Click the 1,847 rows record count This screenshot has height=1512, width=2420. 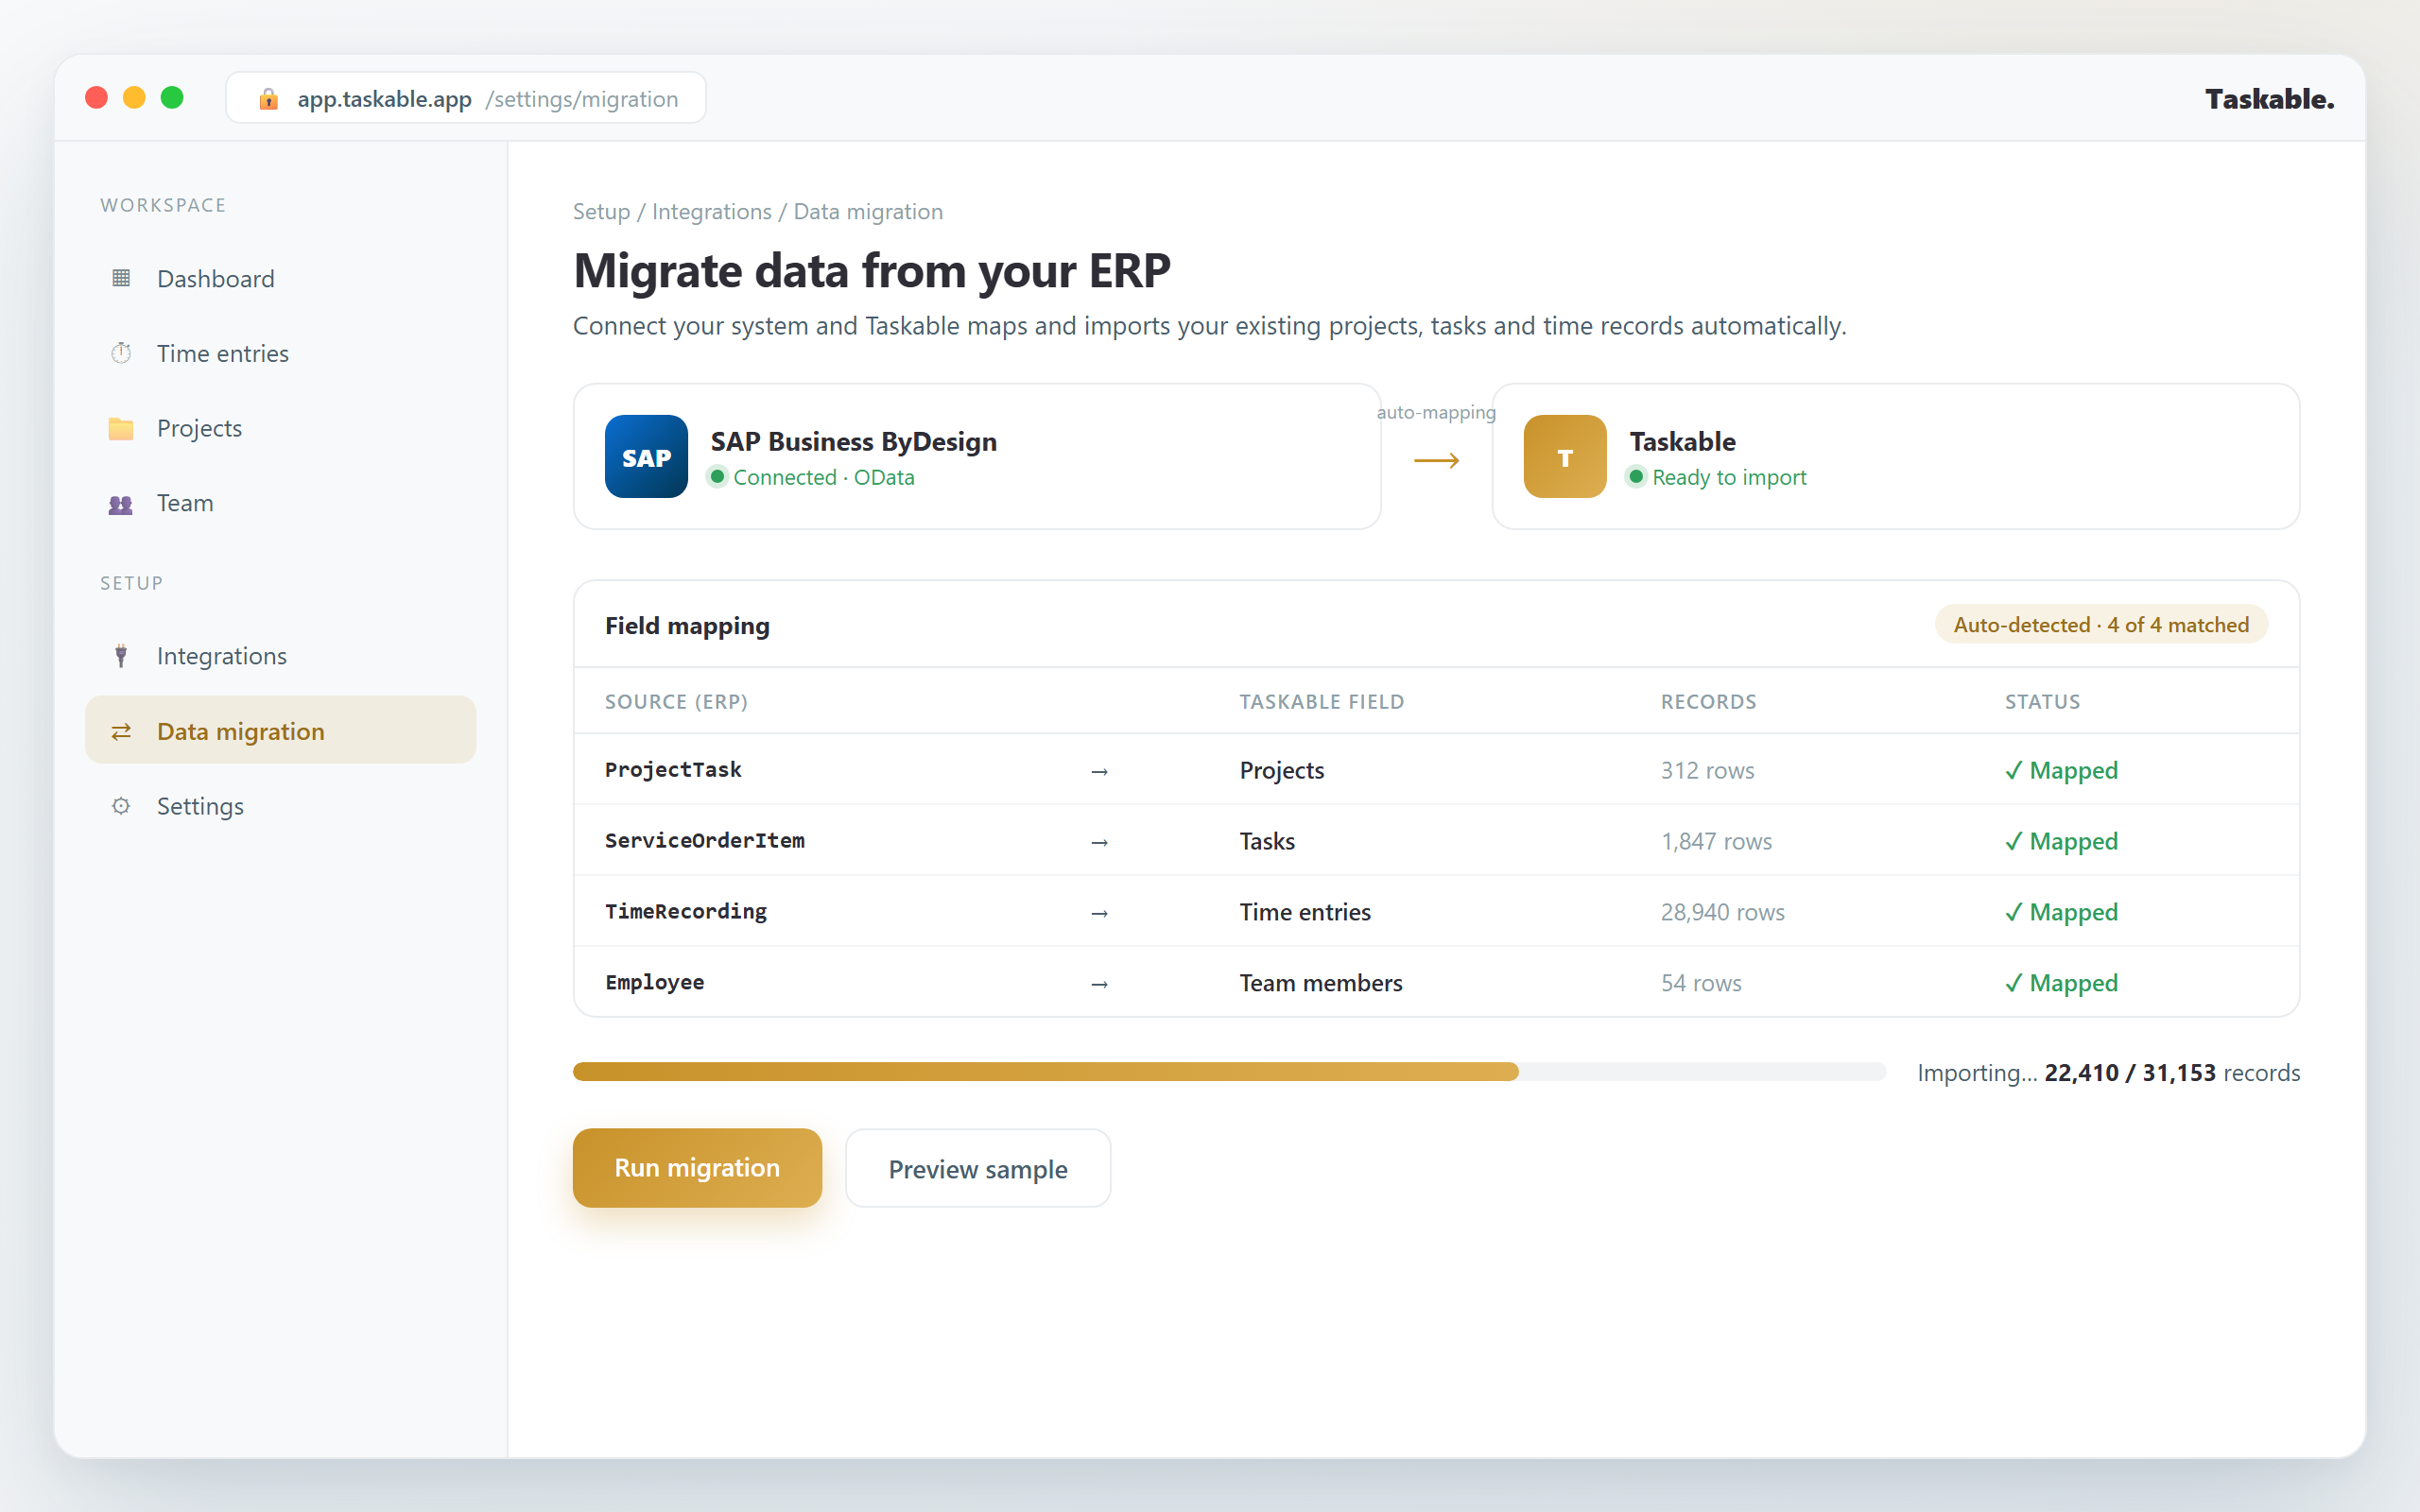pos(1716,841)
